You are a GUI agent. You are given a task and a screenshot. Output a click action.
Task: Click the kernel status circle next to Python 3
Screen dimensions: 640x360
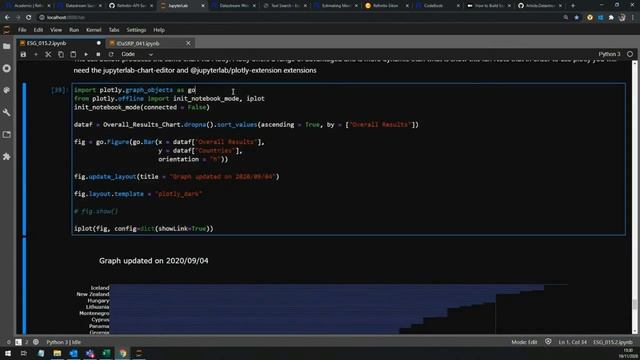[630, 54]
